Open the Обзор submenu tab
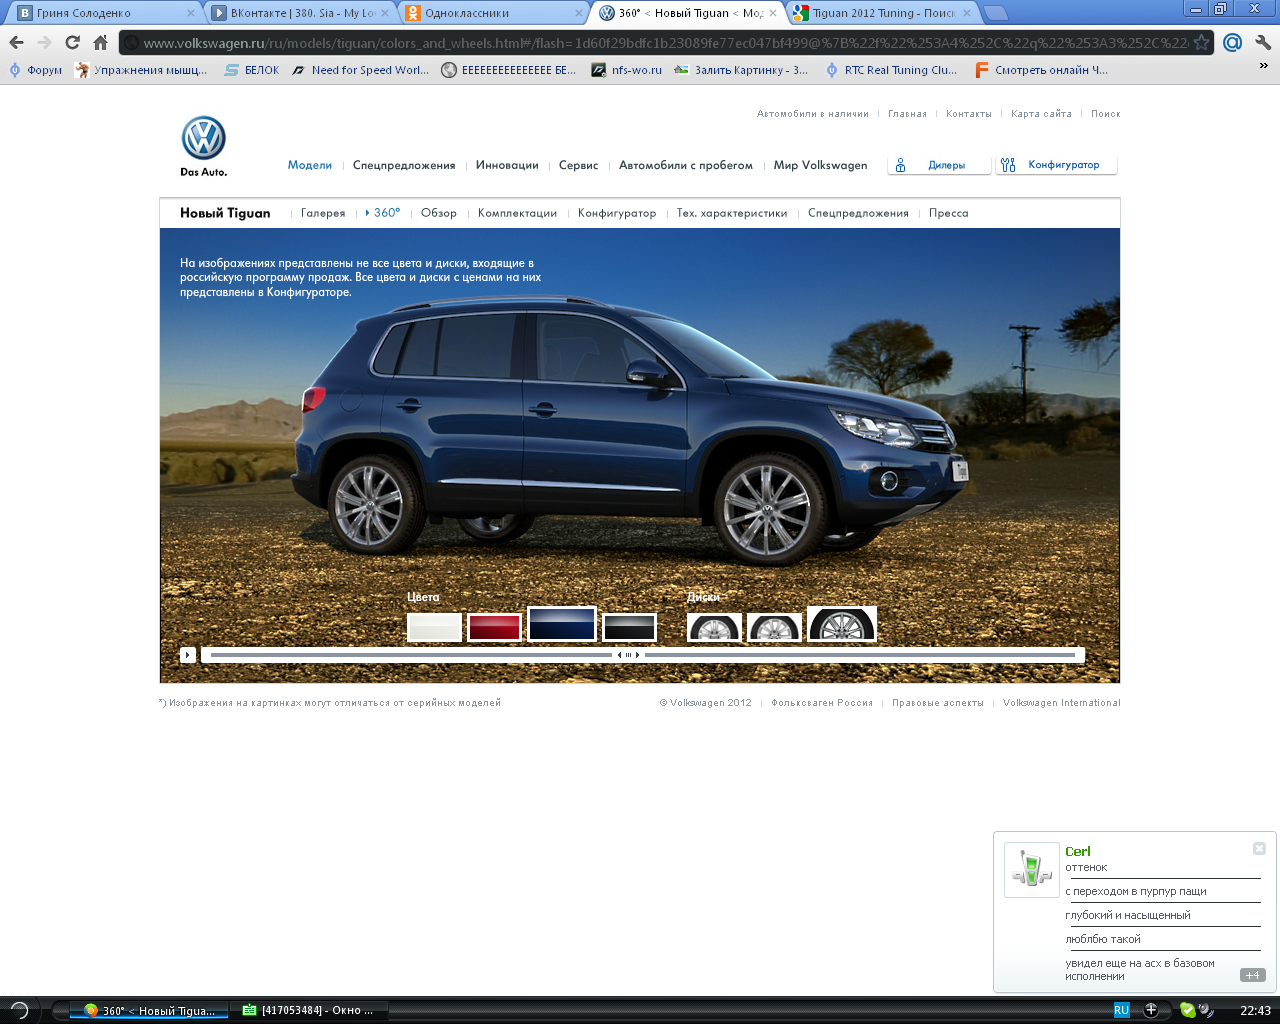Screen dimensions: 1280x1024 [439, 213]
